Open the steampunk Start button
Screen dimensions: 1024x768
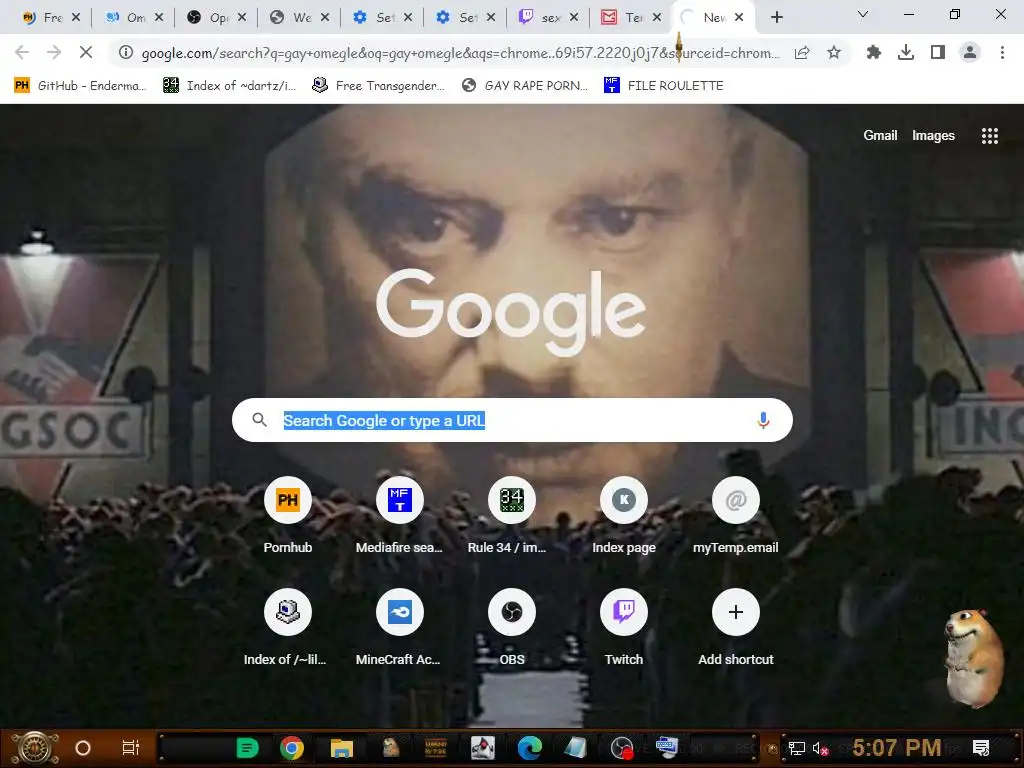coord(35,748)
